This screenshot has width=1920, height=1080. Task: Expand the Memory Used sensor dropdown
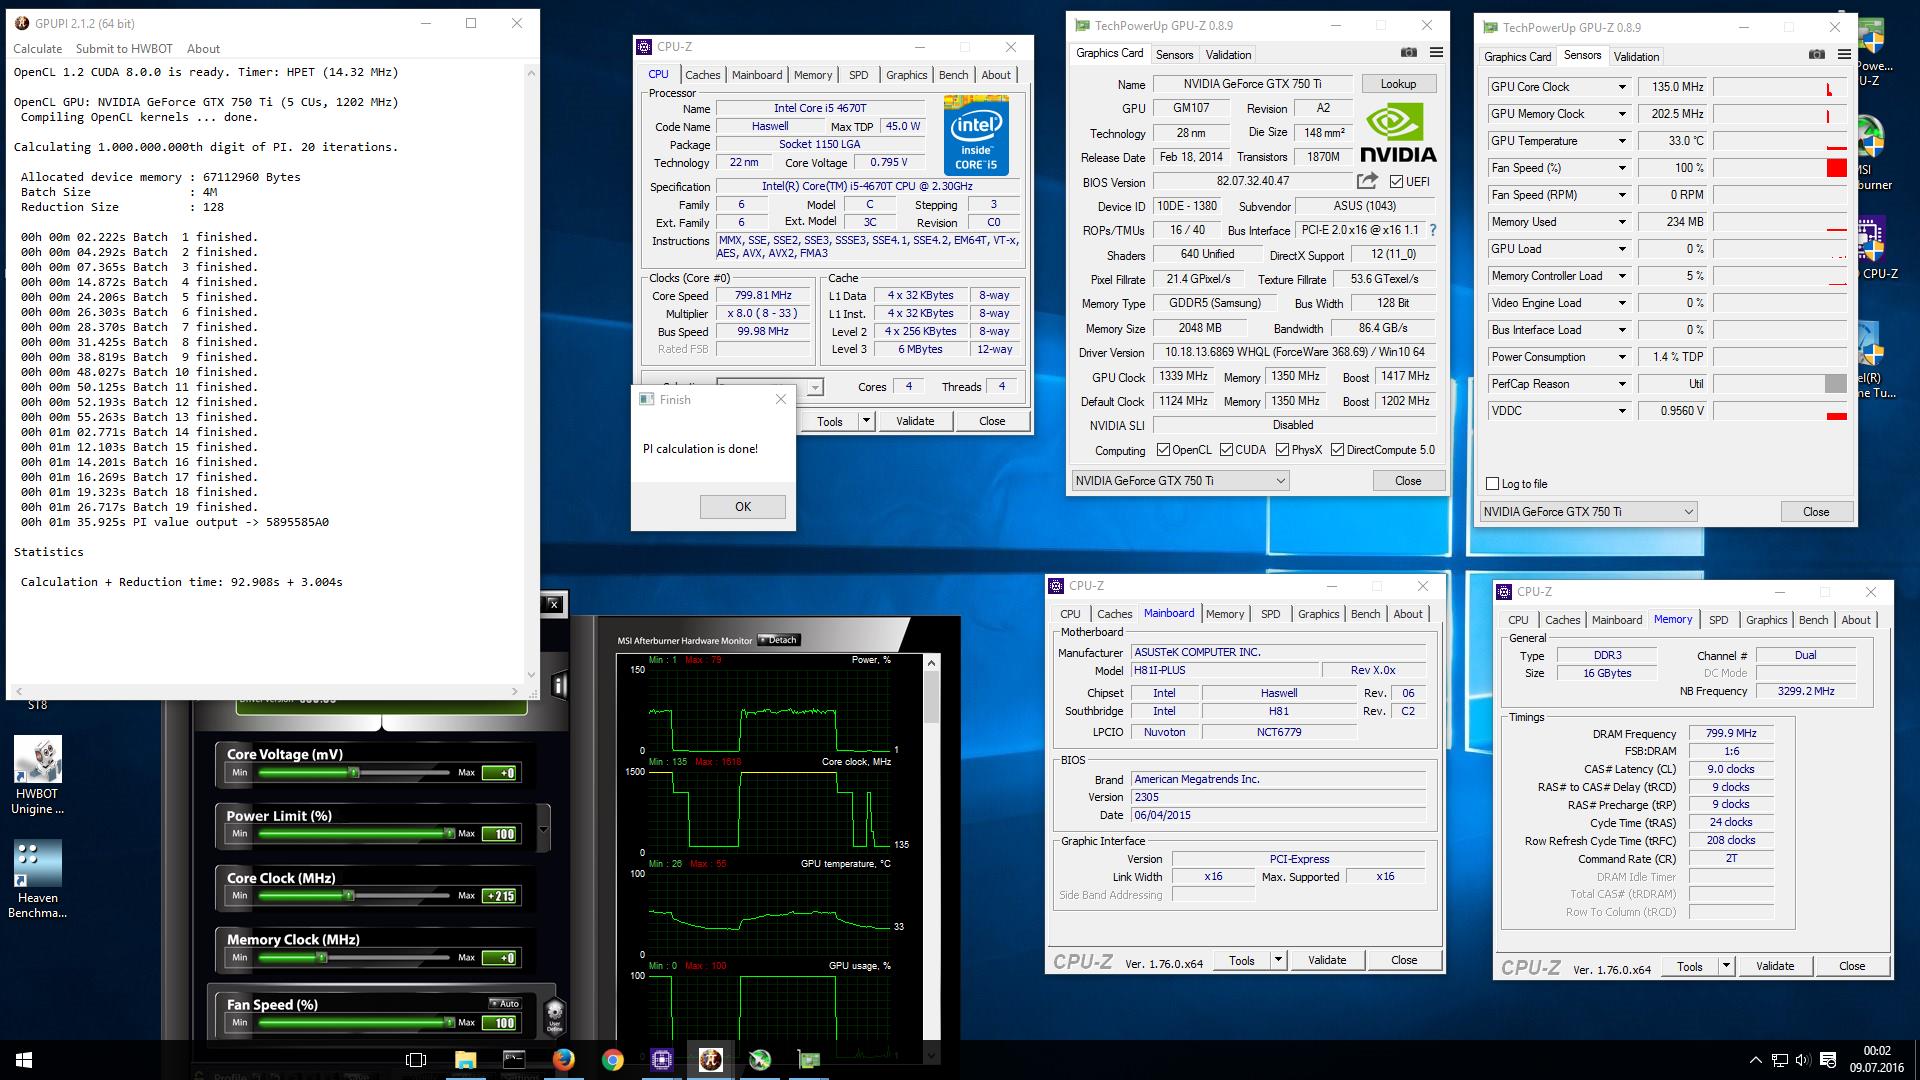click(1622, 222)
